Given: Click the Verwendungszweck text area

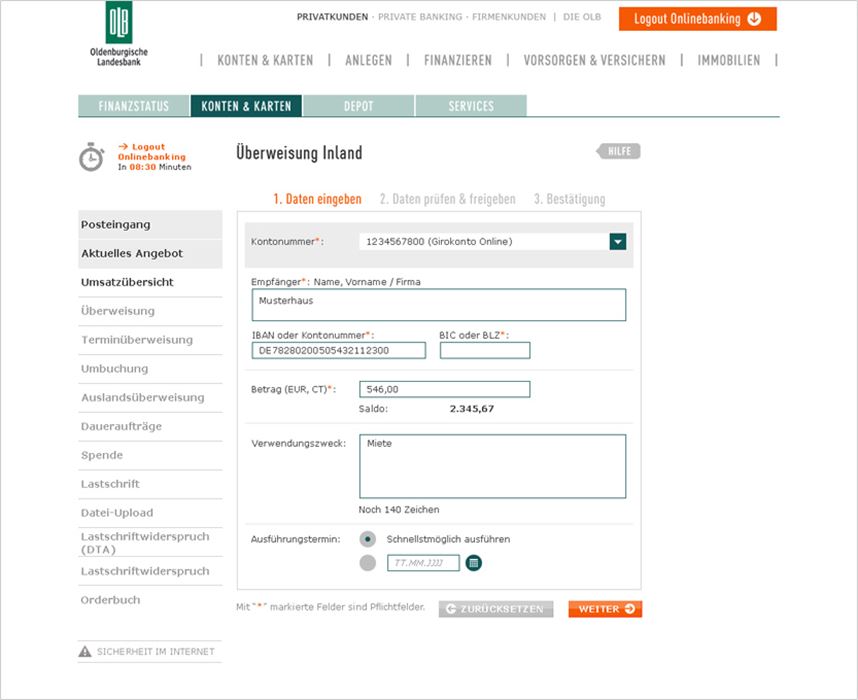Looking at the screenshot, I should (x=492, y=466).
